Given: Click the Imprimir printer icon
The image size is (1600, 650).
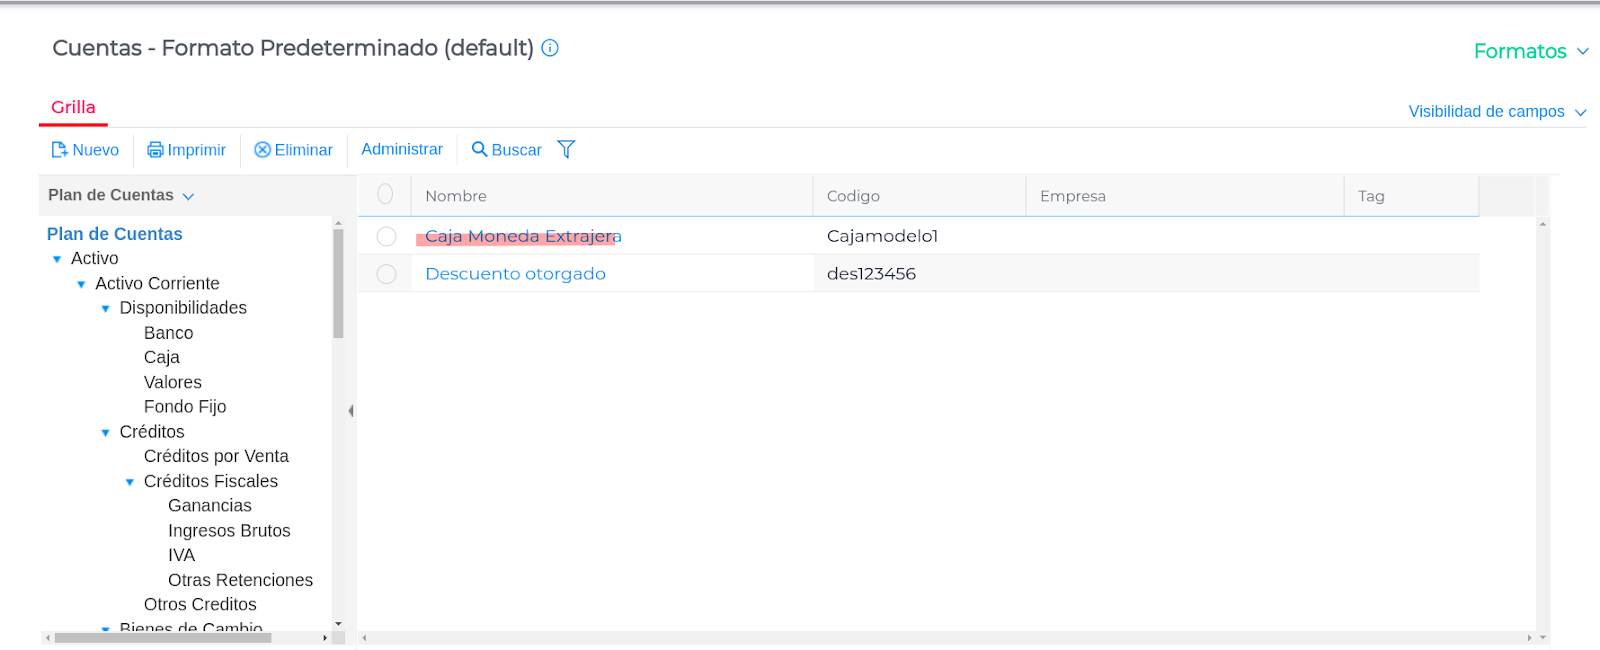Looking at the screenshot, I should pos(155,150).
